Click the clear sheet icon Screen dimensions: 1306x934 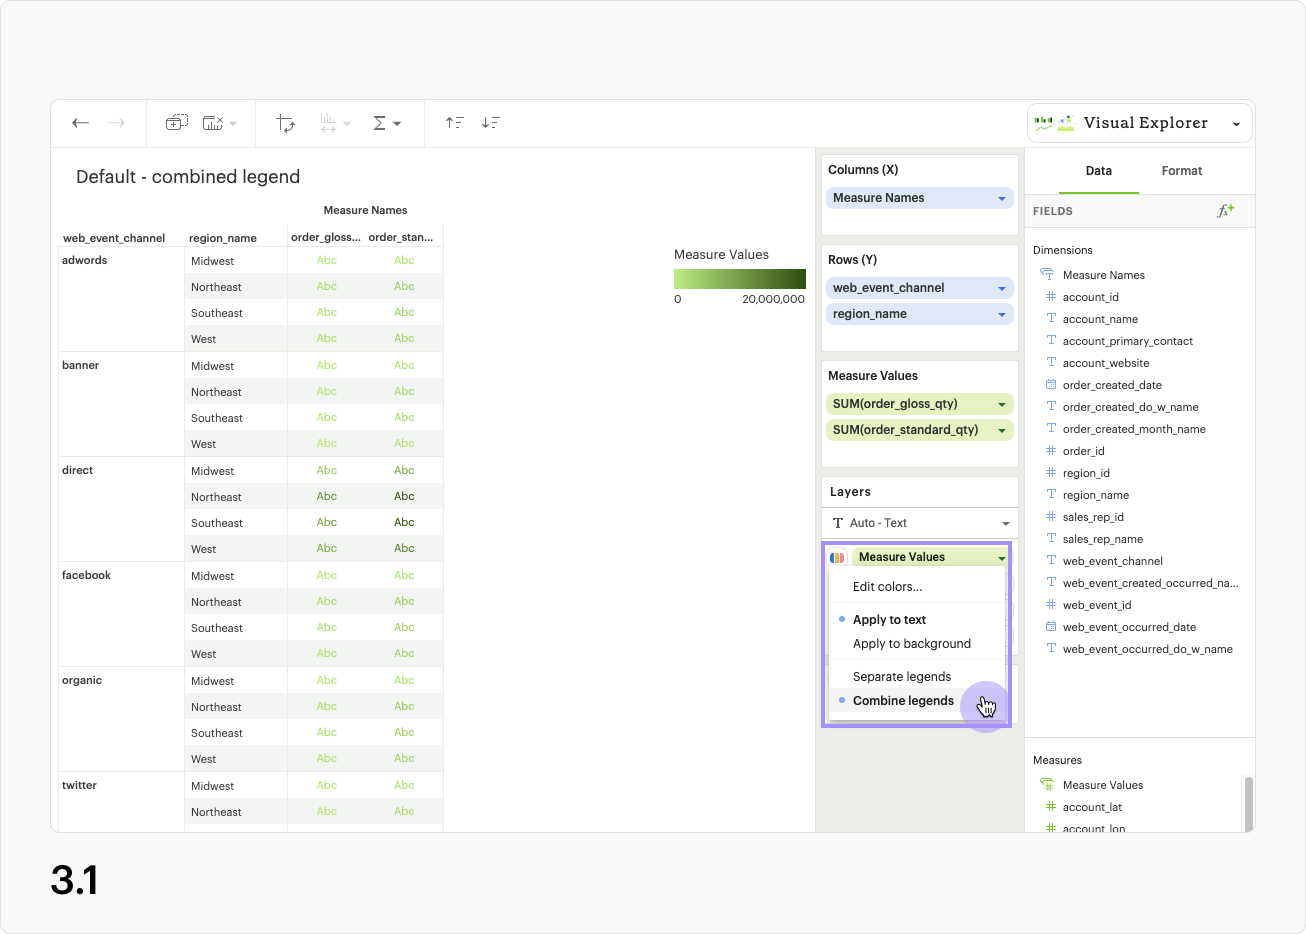[x=213, y=123]
